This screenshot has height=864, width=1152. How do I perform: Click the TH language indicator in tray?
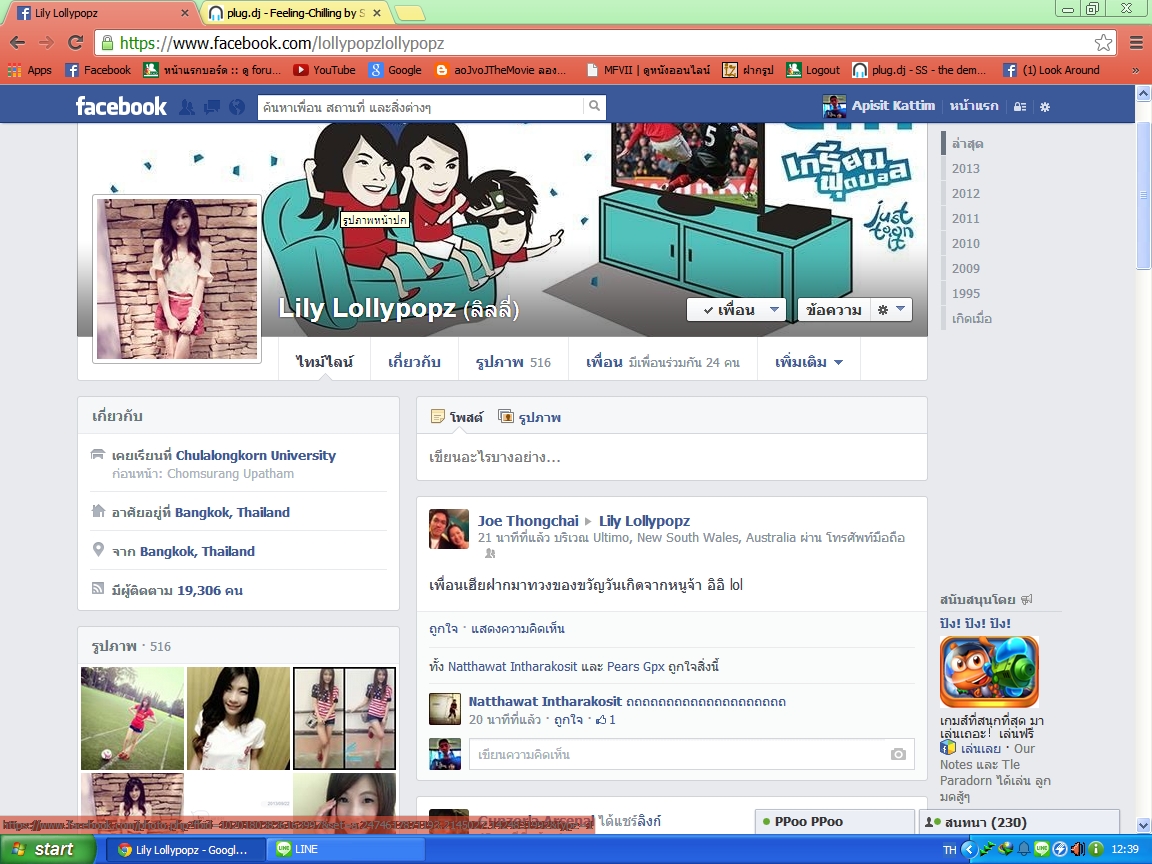(x=949, y=849)
